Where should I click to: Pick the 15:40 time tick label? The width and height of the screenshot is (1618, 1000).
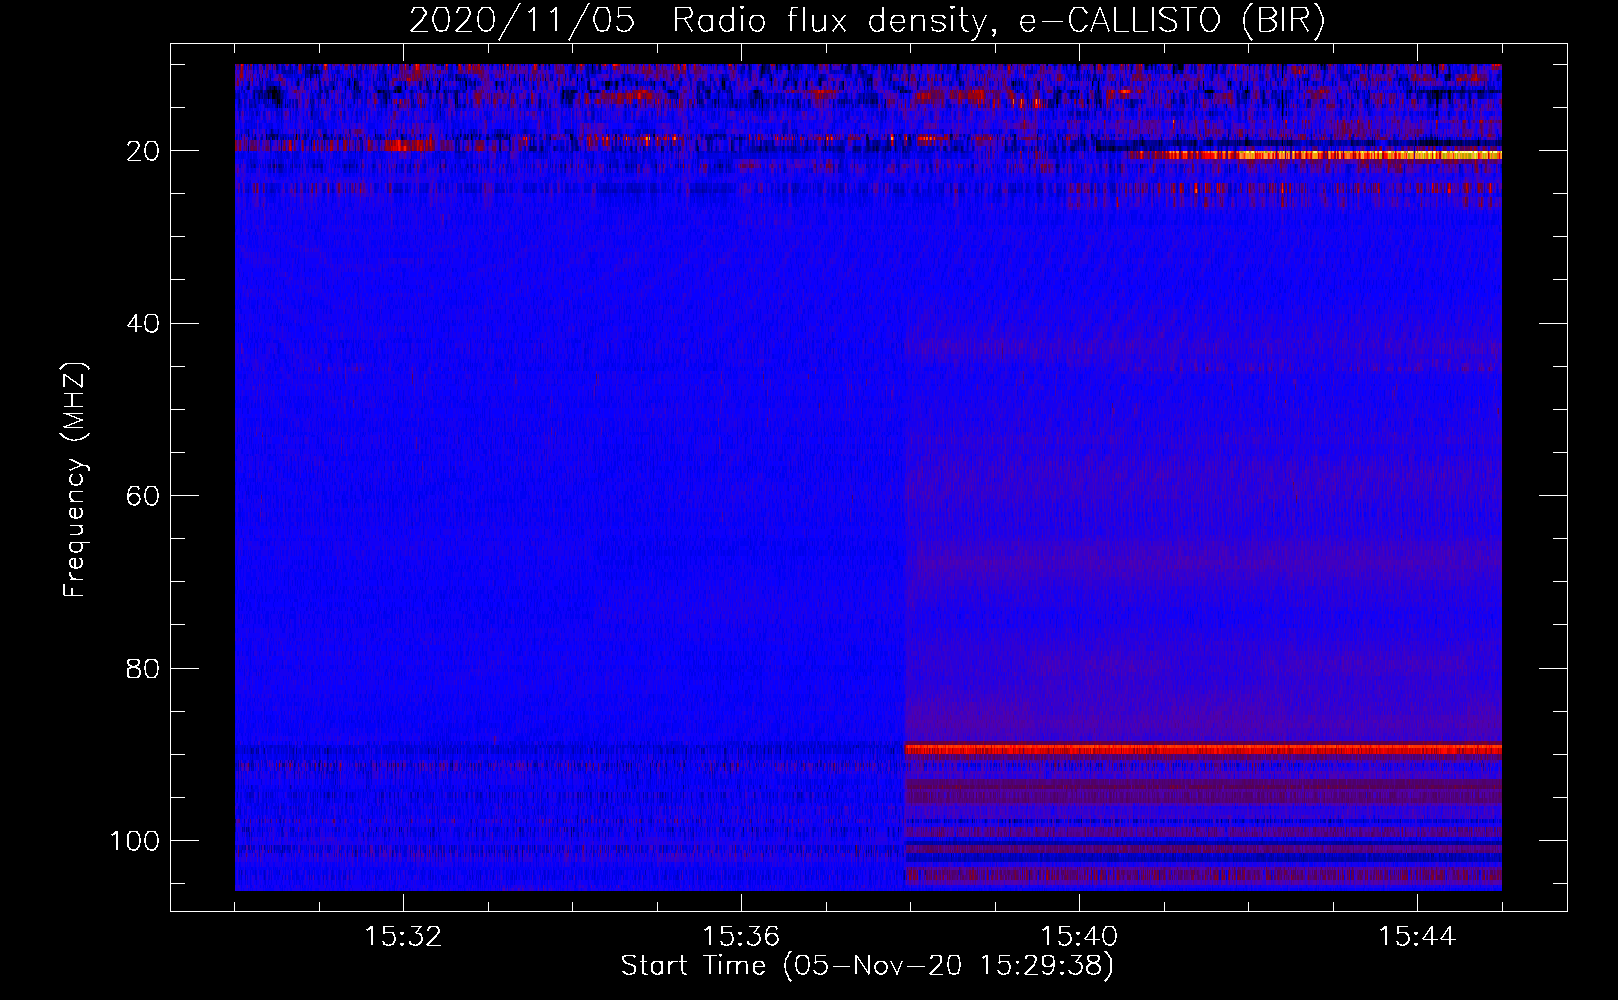tap(1079, 937)
